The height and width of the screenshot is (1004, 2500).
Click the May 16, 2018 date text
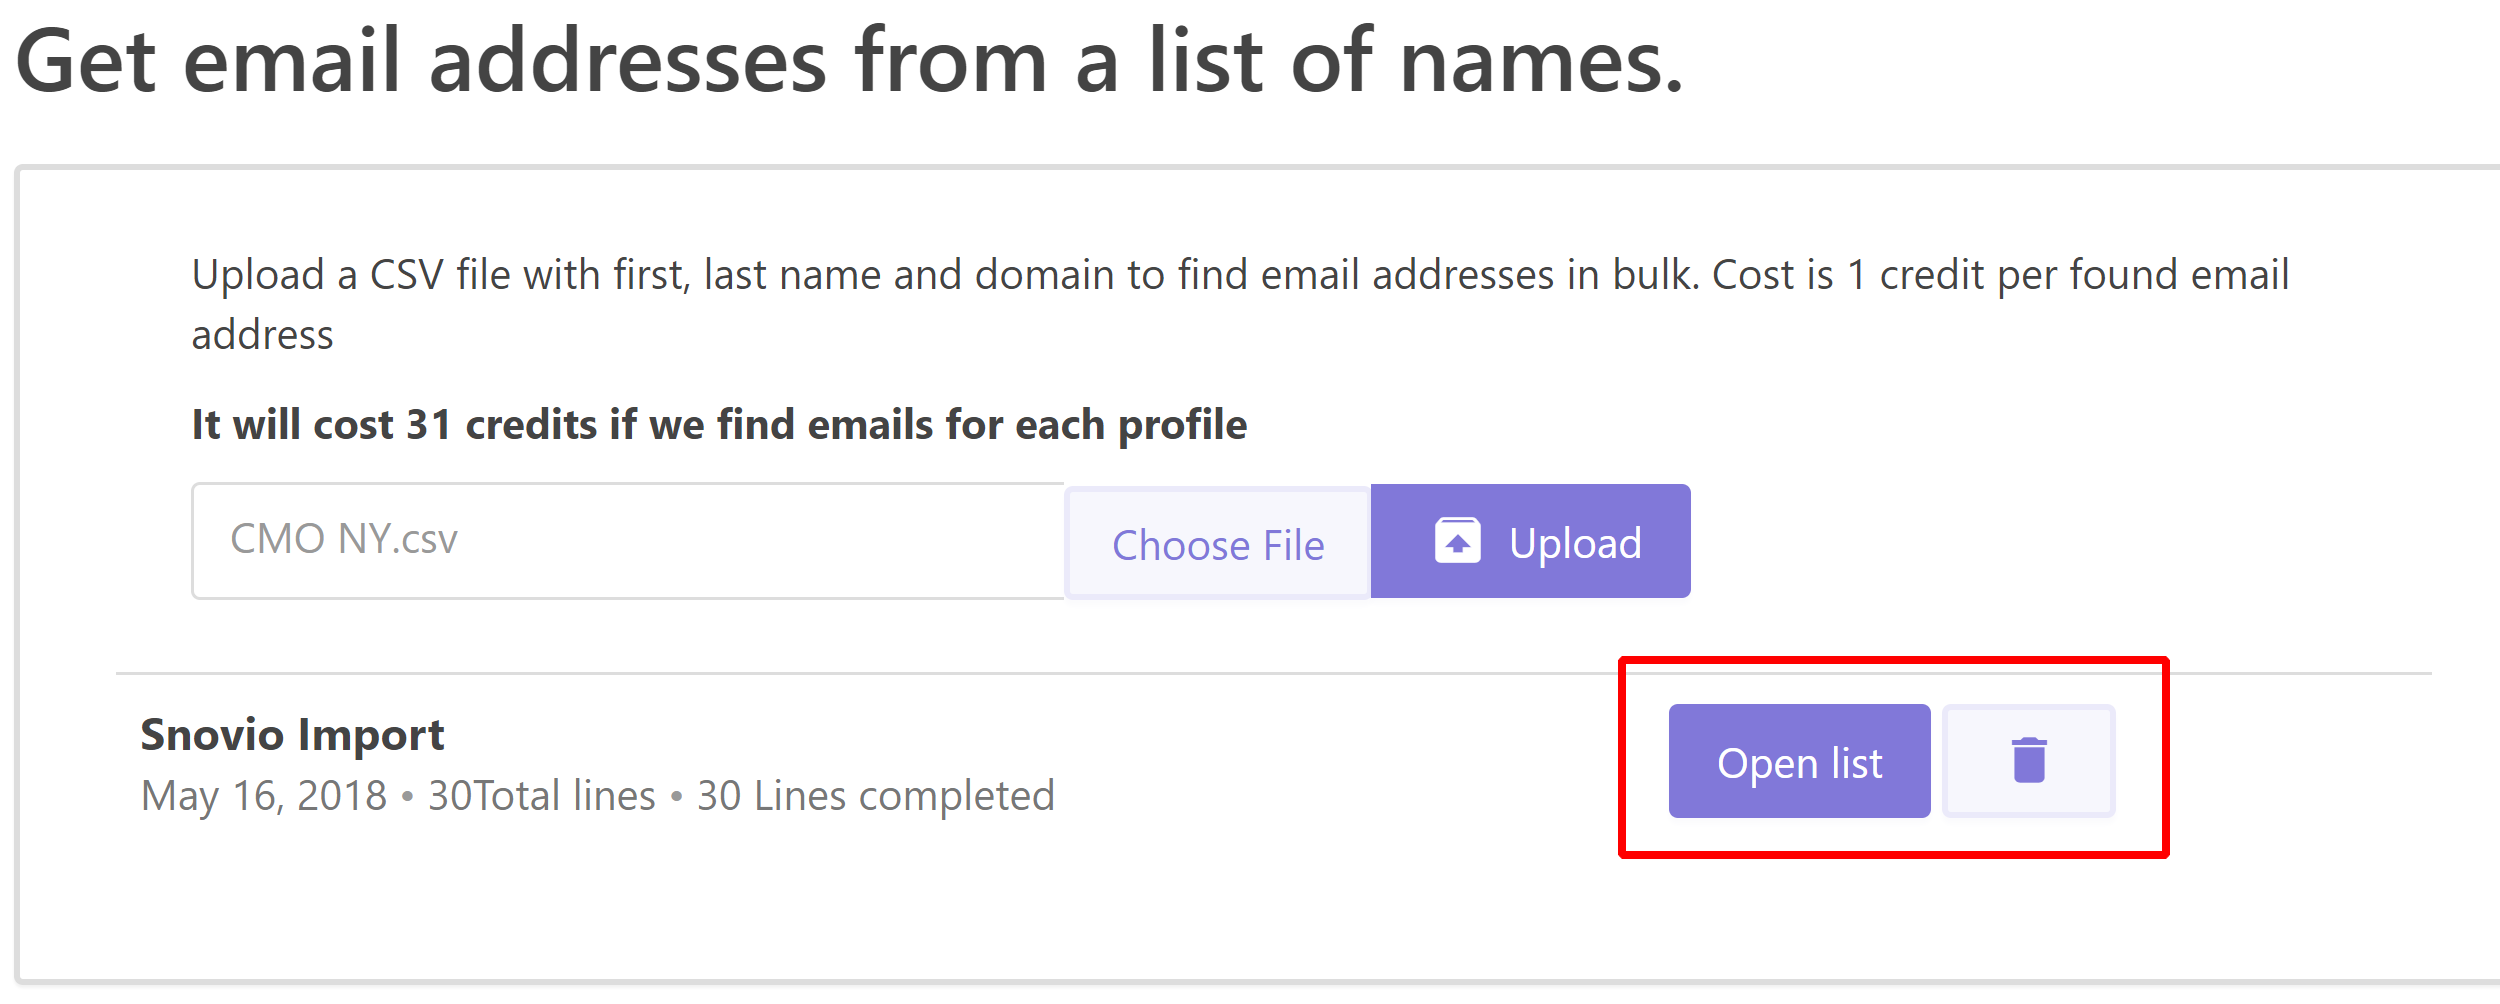point(264,796)
